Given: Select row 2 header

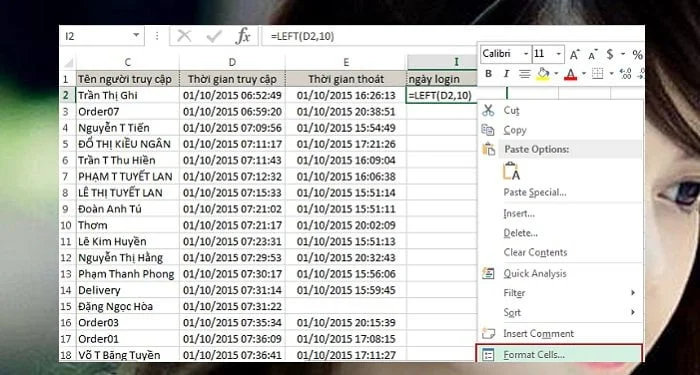Looking at the screenshot, I should pos(67,95).
